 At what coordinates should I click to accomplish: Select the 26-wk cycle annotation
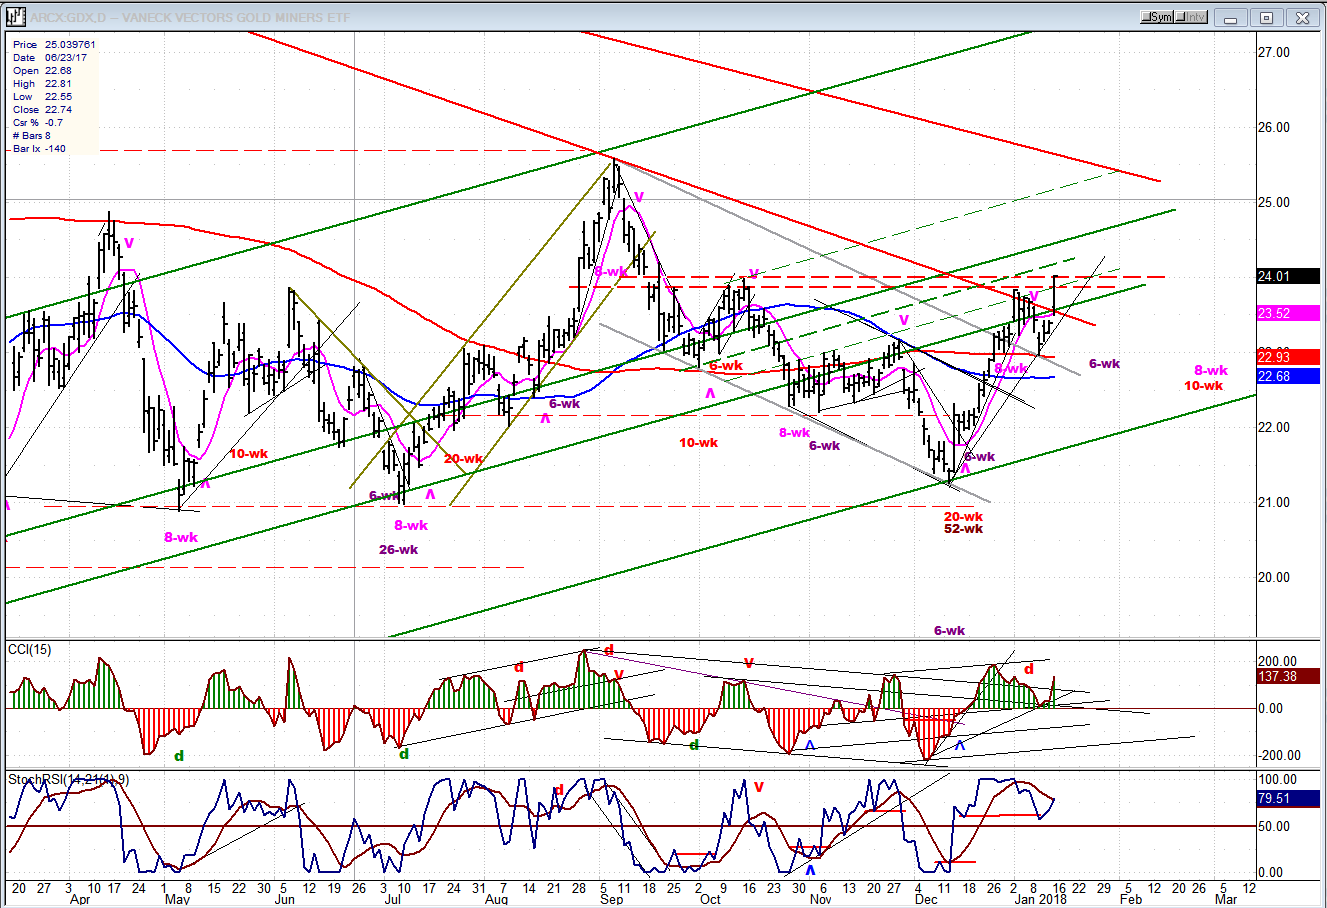coord(398,550)
